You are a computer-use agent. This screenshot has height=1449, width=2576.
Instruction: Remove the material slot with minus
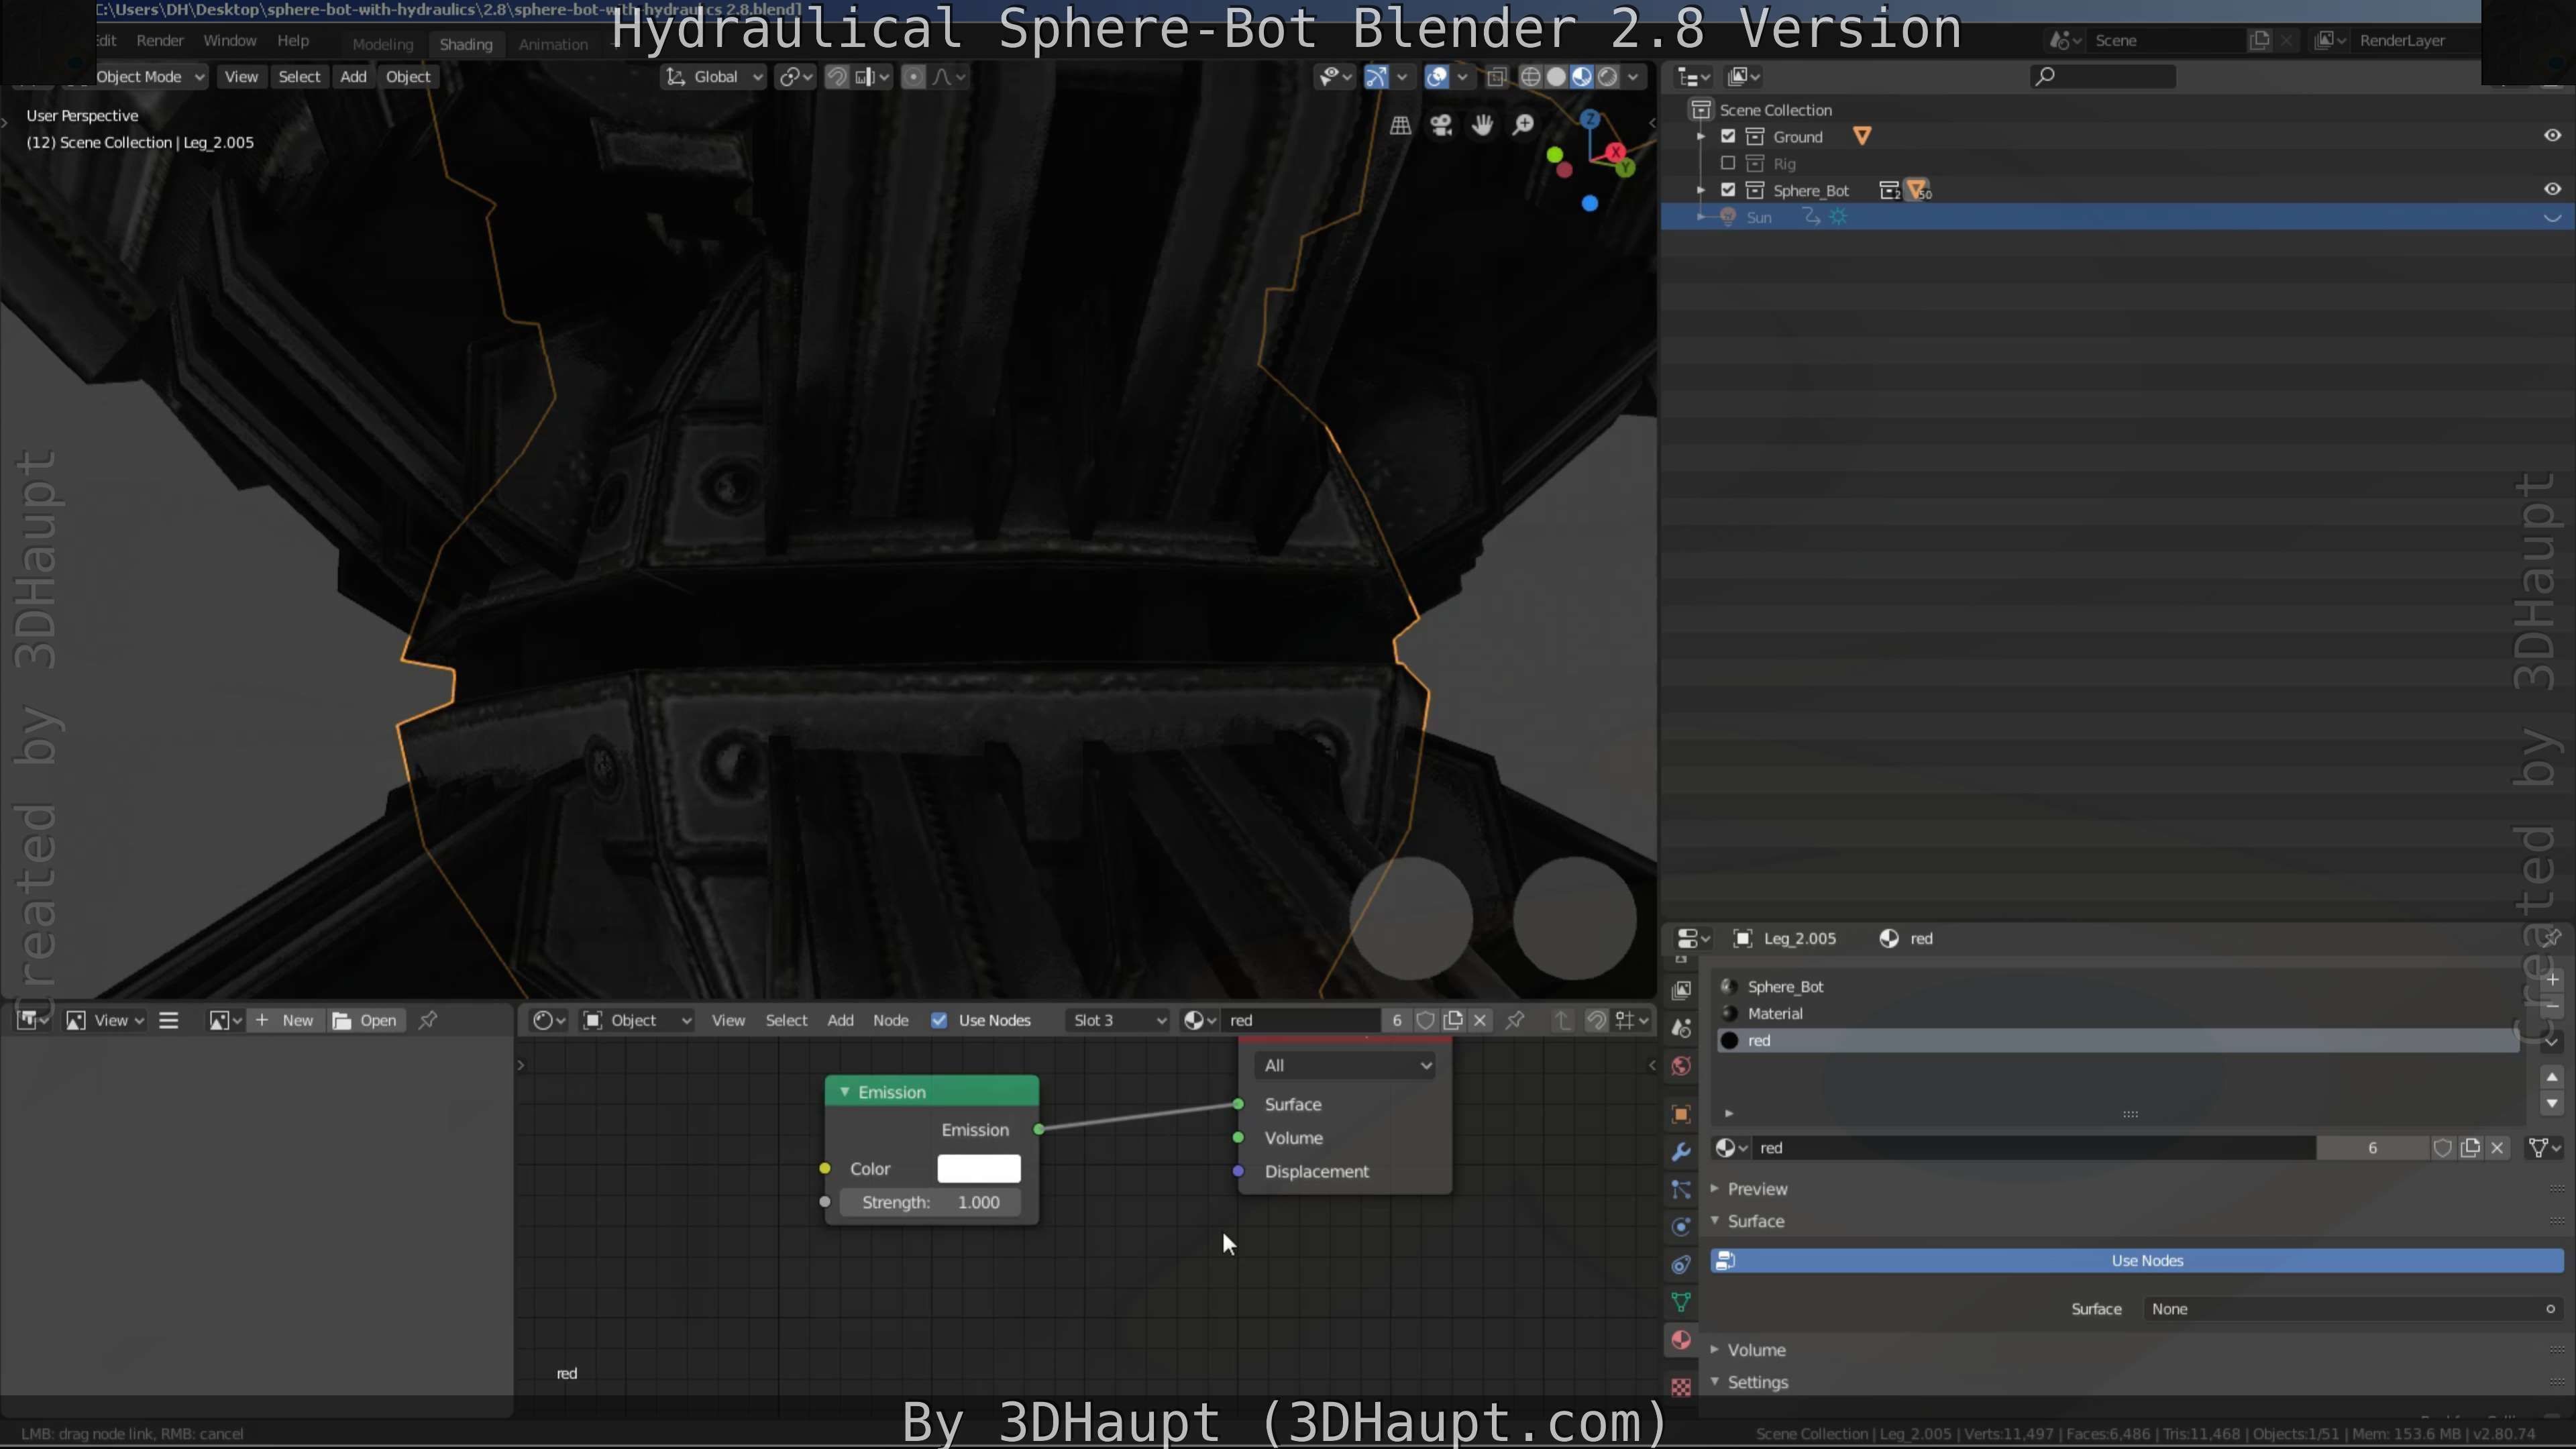[2552, 1006]
